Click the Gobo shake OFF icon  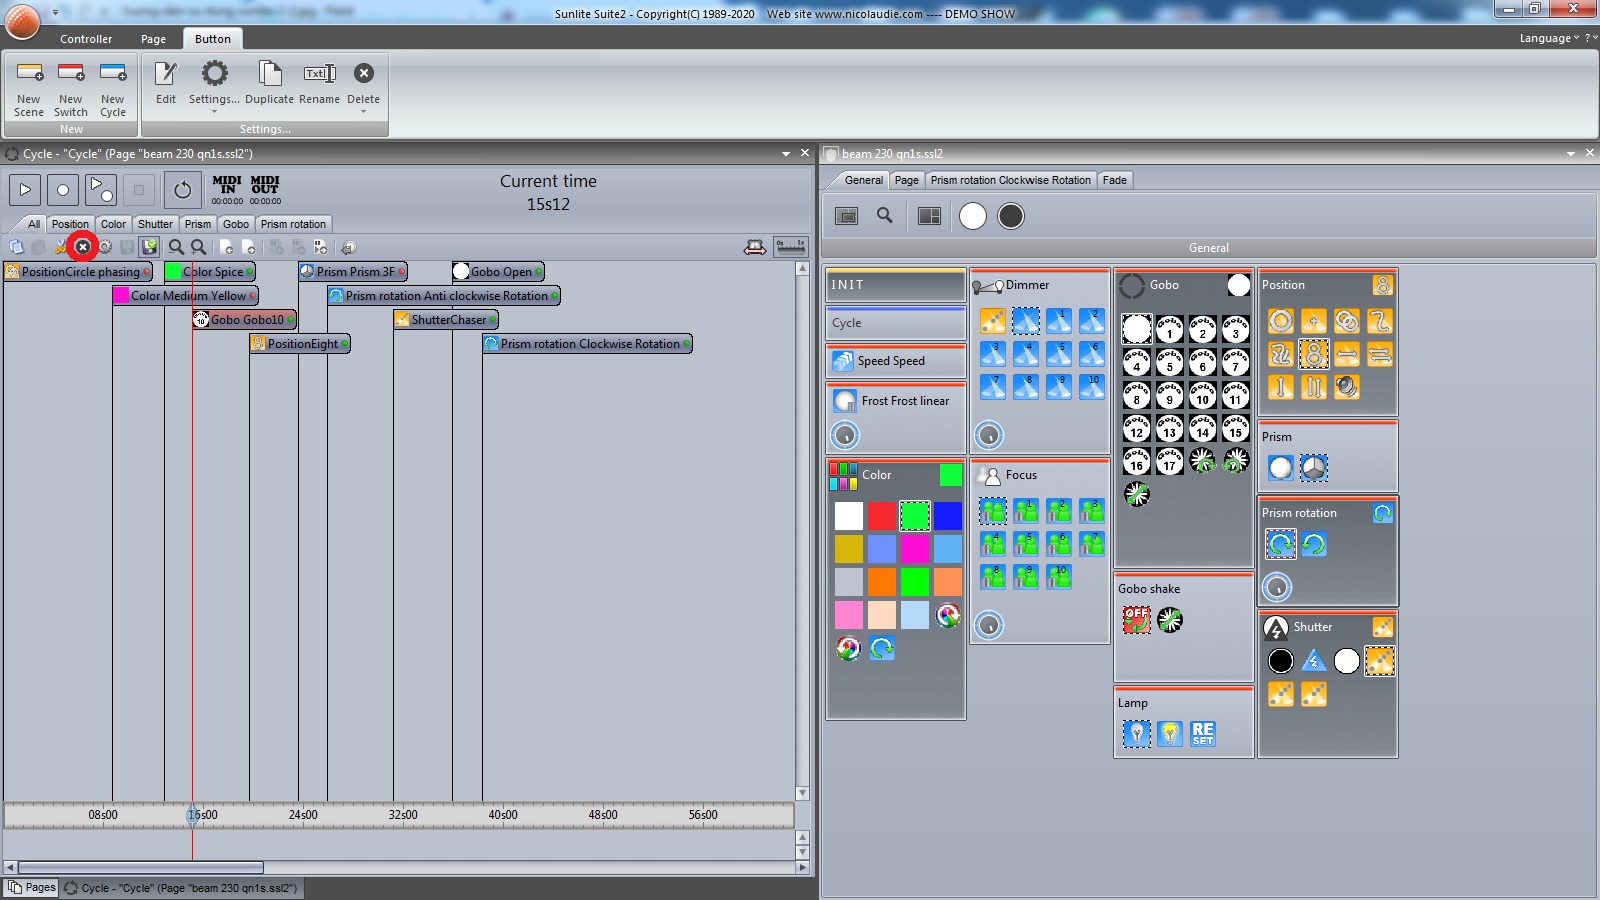pos(1137,620)
